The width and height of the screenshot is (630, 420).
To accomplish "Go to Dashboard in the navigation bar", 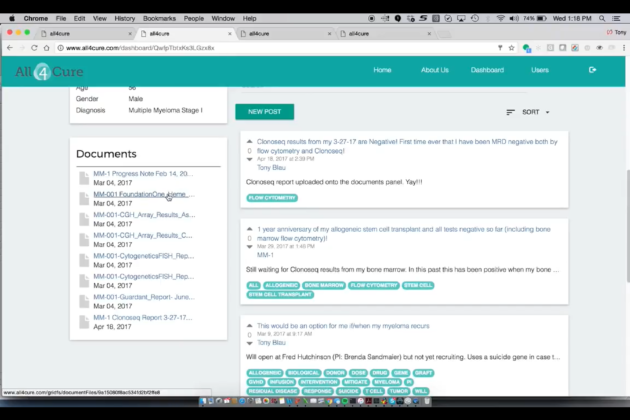I will point(487,70).
